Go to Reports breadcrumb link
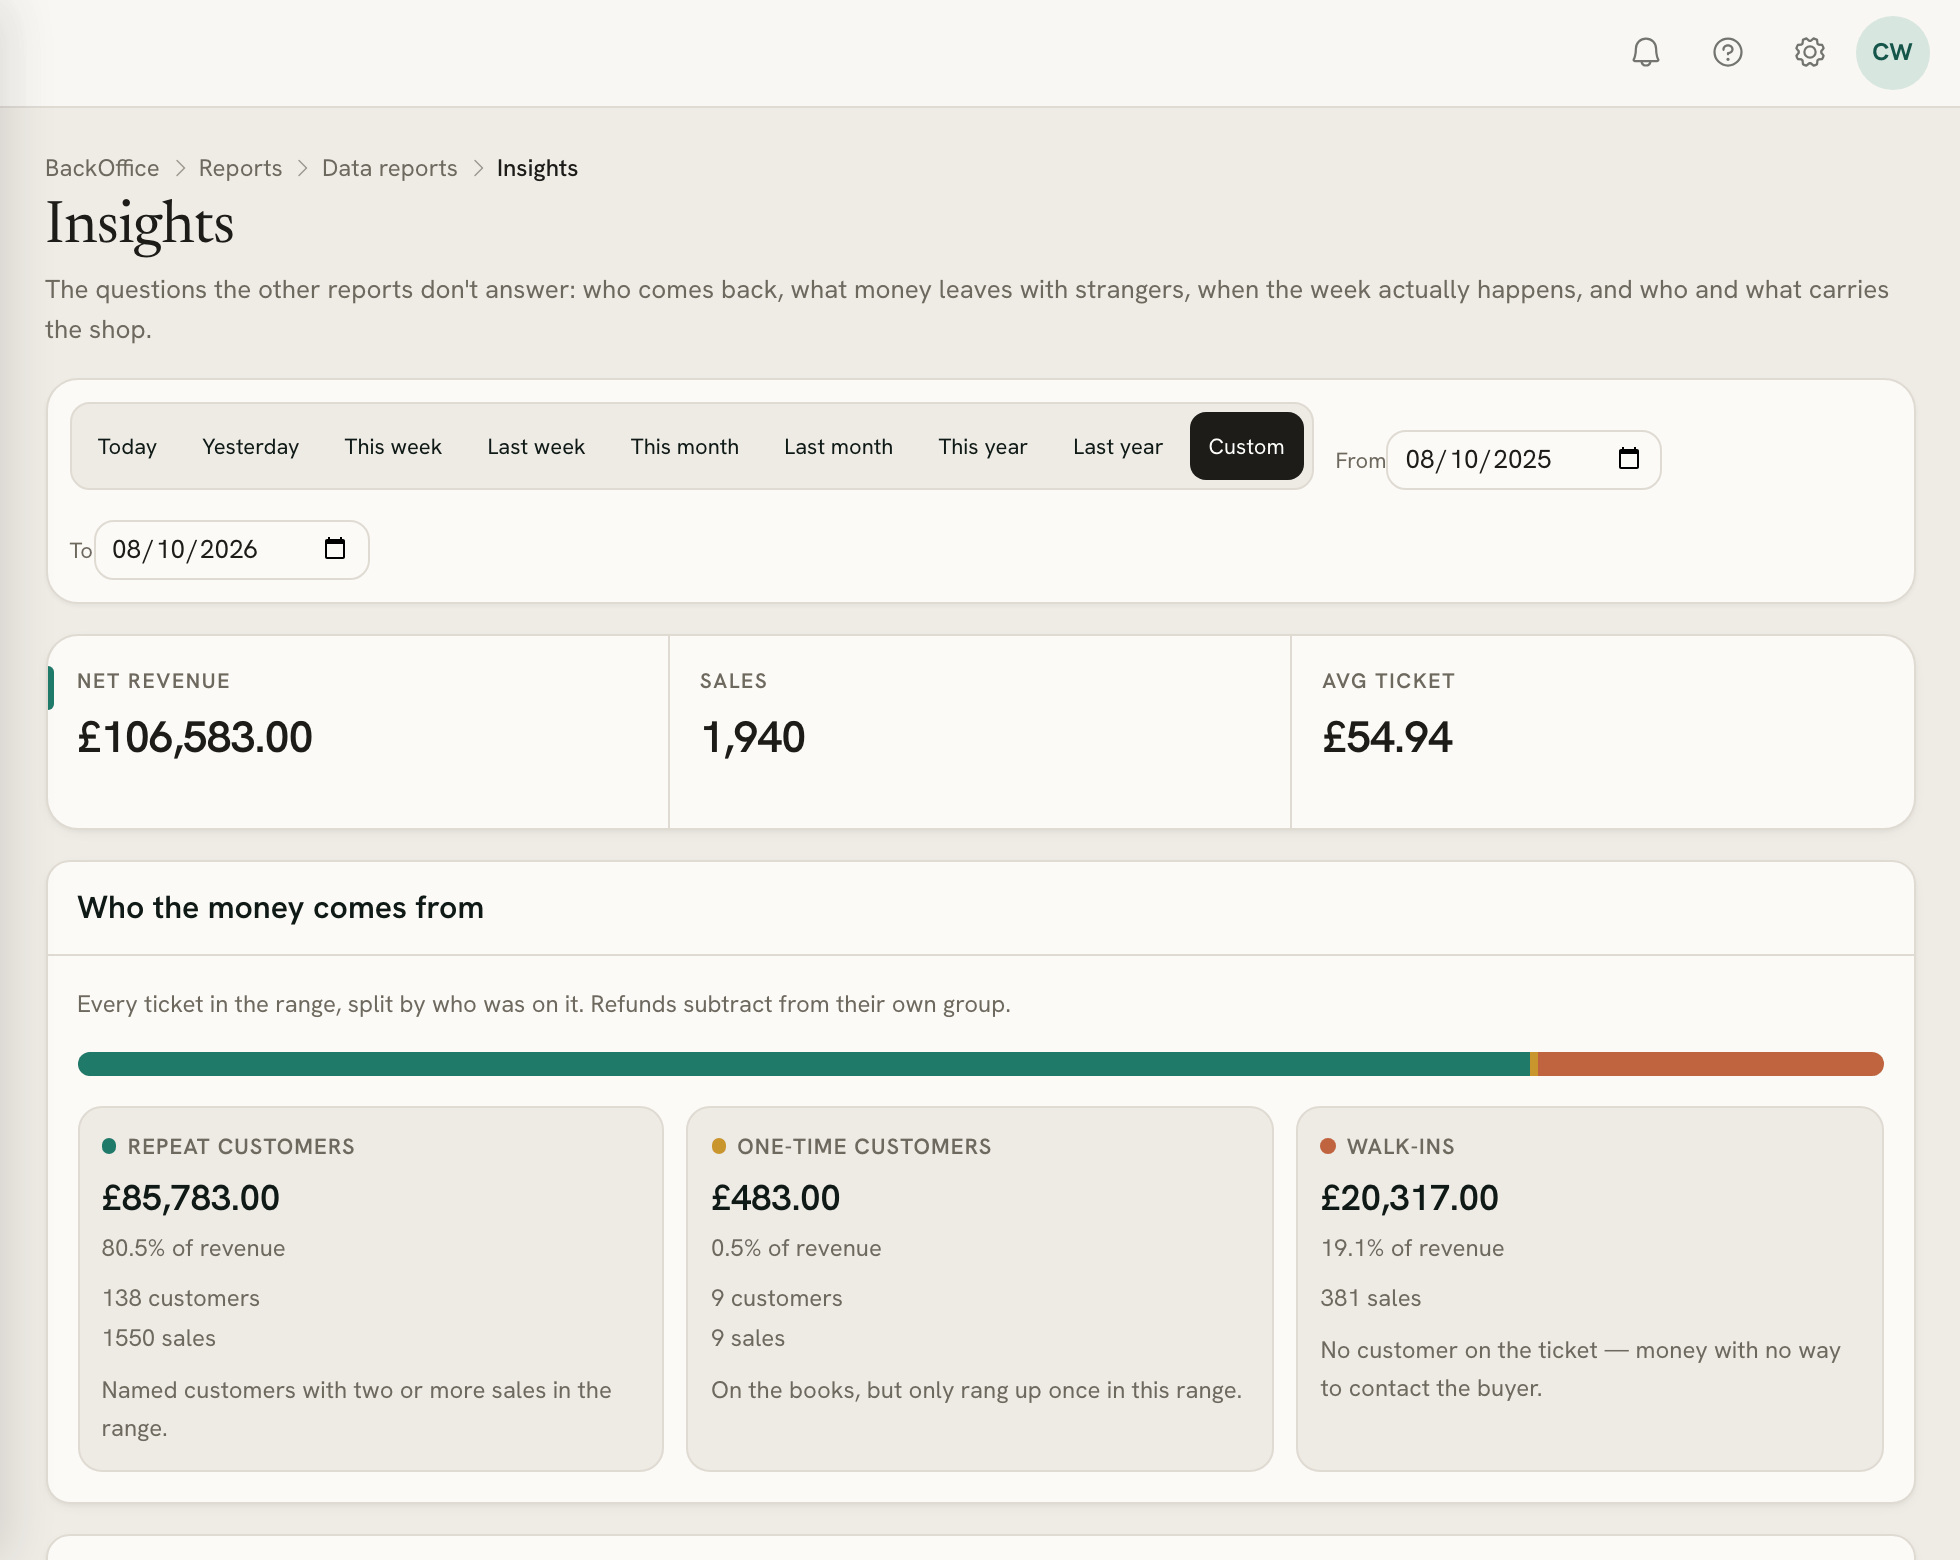Screen dimensions: 1960x1560 tap(240, 168)
